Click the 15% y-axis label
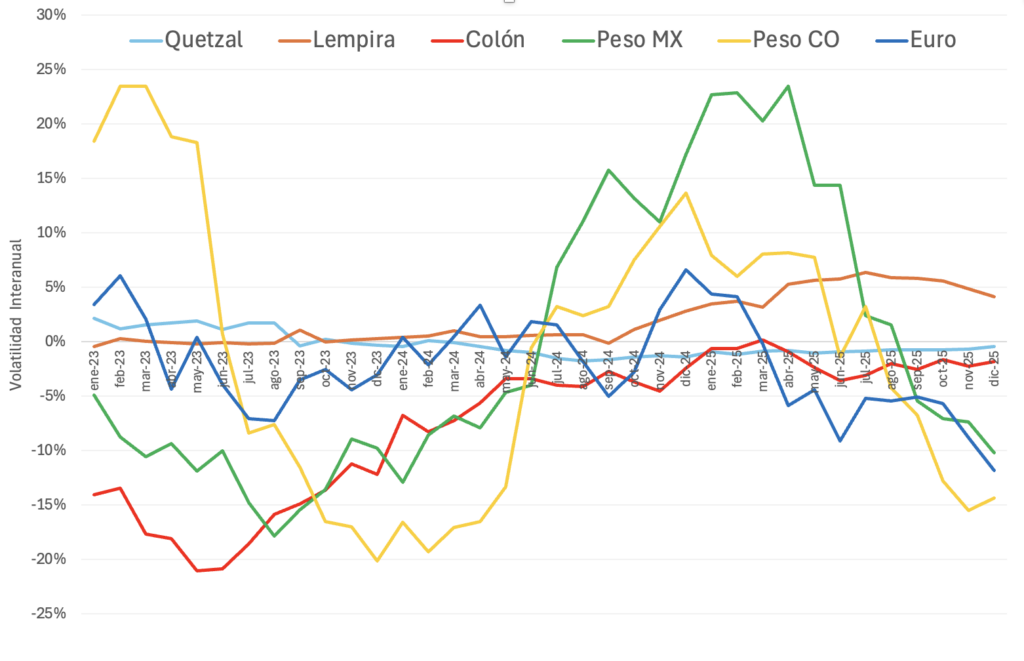The height and width of the screenshot is (661, 1024). pos(50,178)
